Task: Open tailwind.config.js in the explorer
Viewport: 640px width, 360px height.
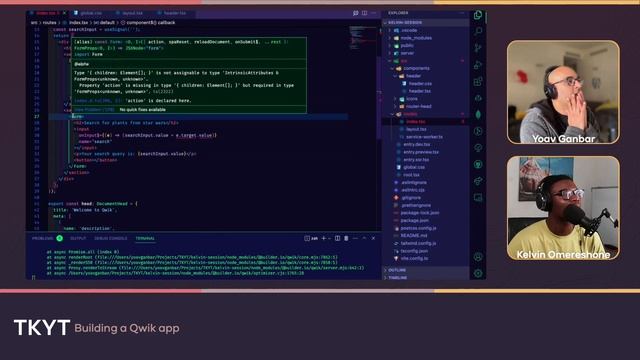Action: [x=418, y=243]
